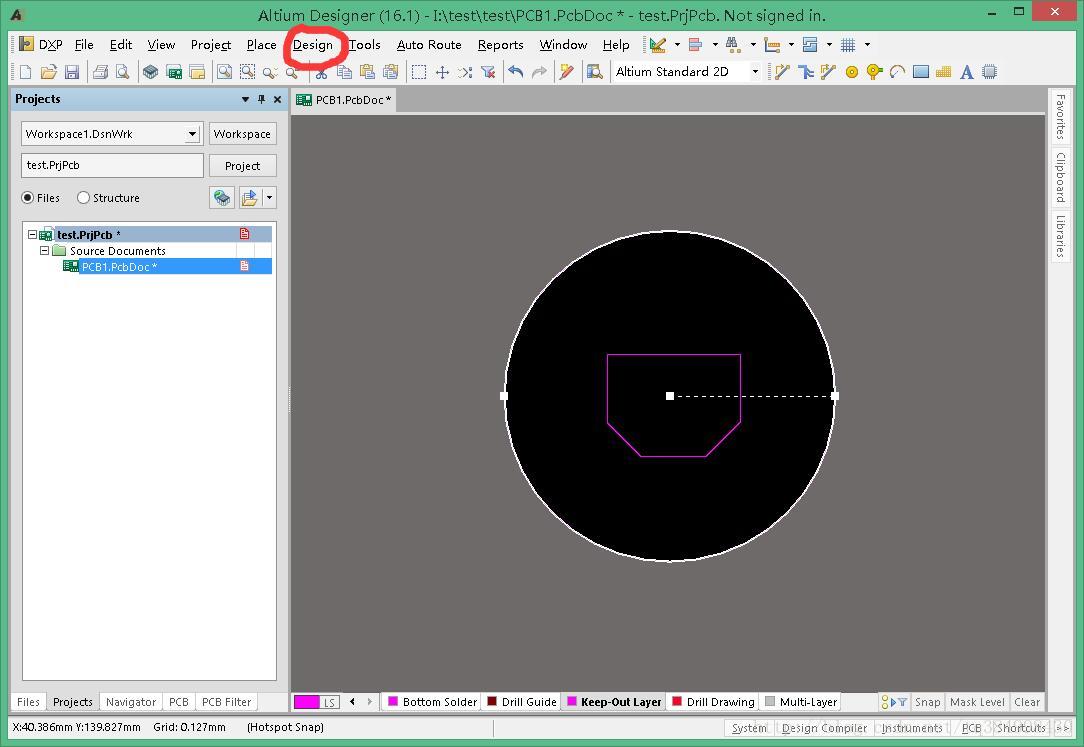
Task: Select the place string A tool
Action: tap(966, 72)
